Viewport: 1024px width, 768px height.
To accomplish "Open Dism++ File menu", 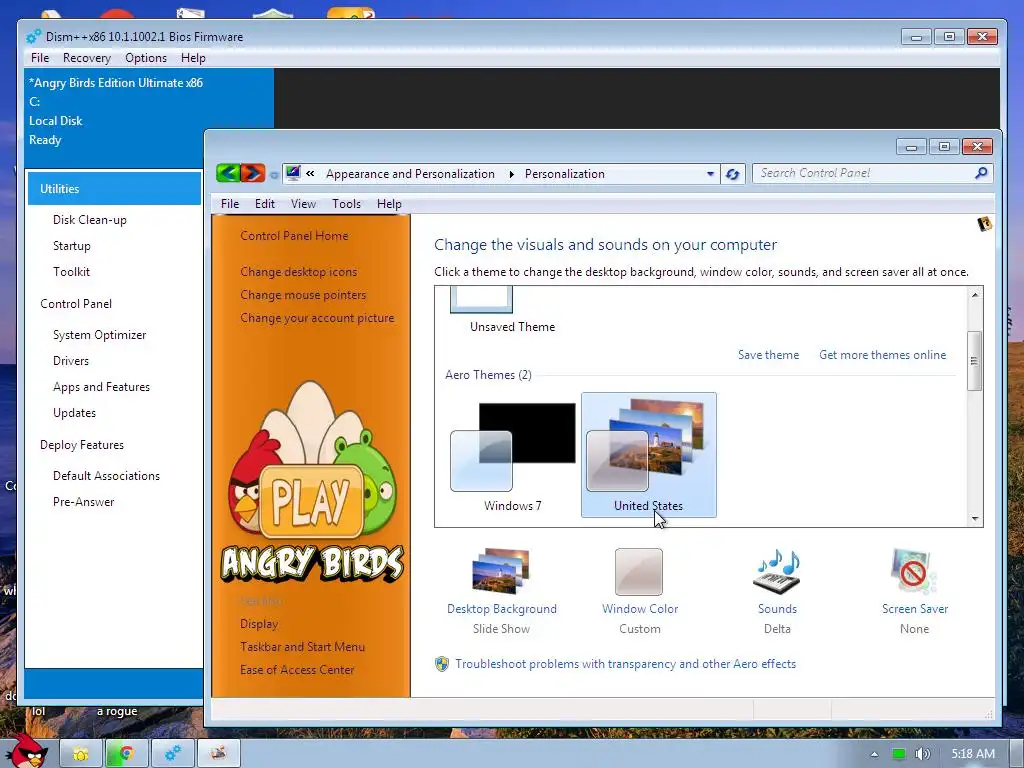I will [40, 57].
